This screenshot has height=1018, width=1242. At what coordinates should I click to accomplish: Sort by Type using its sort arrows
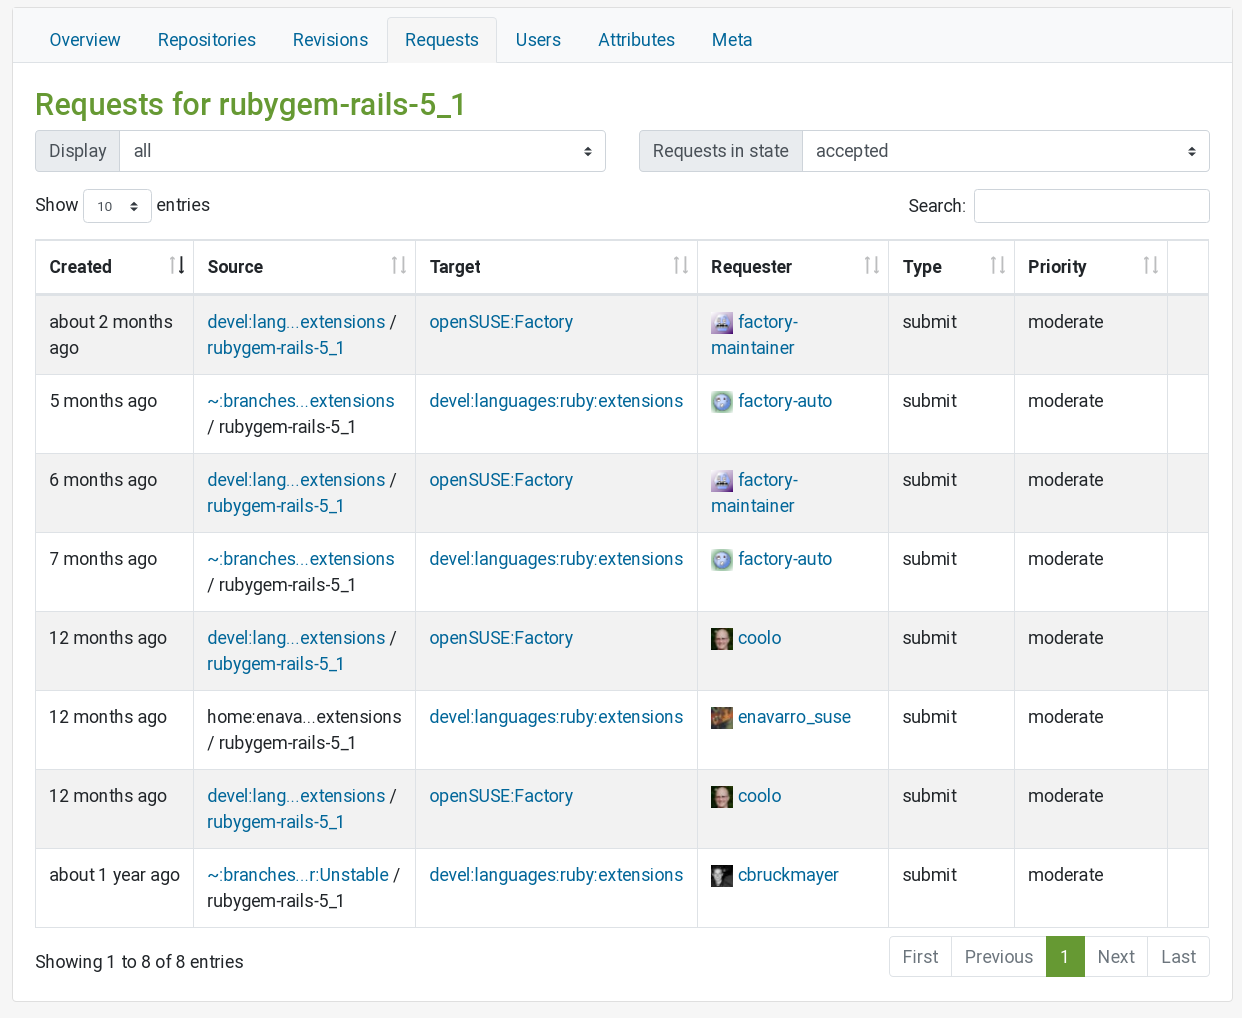point(997,266)
